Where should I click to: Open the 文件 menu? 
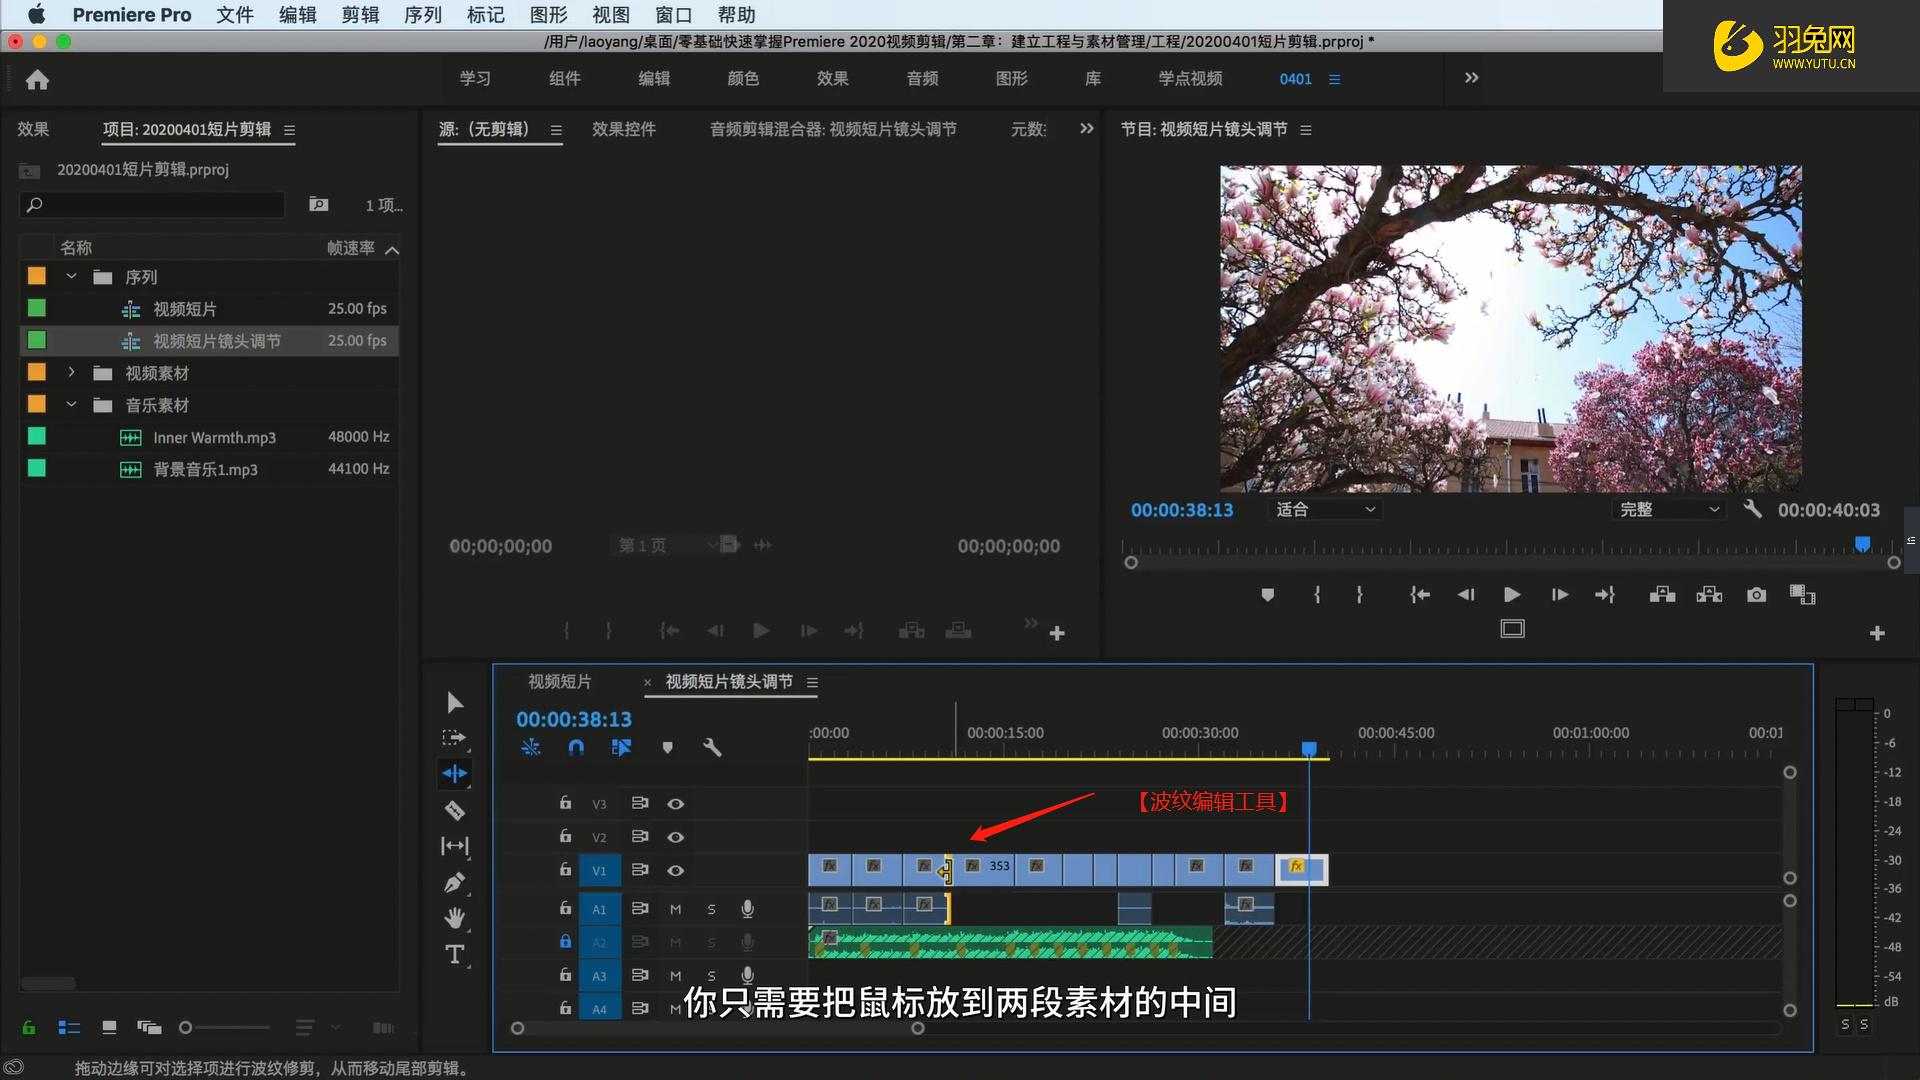click(x=235, y=15)
